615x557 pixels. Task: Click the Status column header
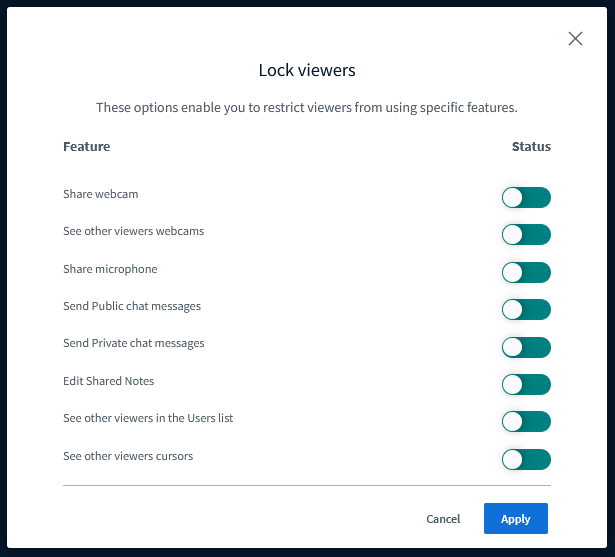[531, 147]
